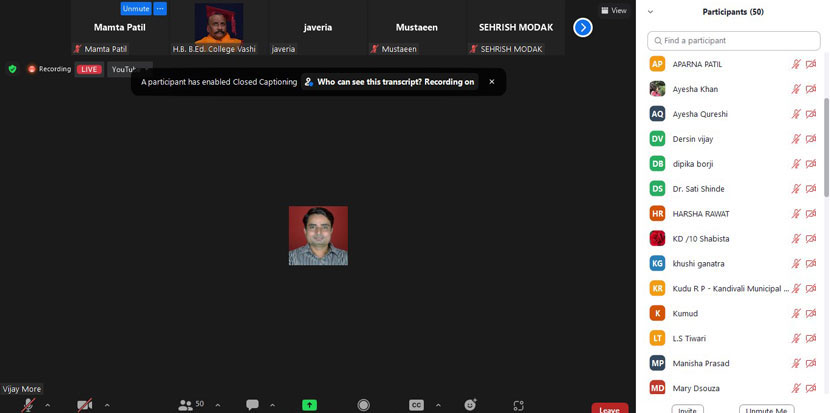This screenshot has width=830, height=413.
Task: Click the green encryption shield icon
Action: point(12,69)
